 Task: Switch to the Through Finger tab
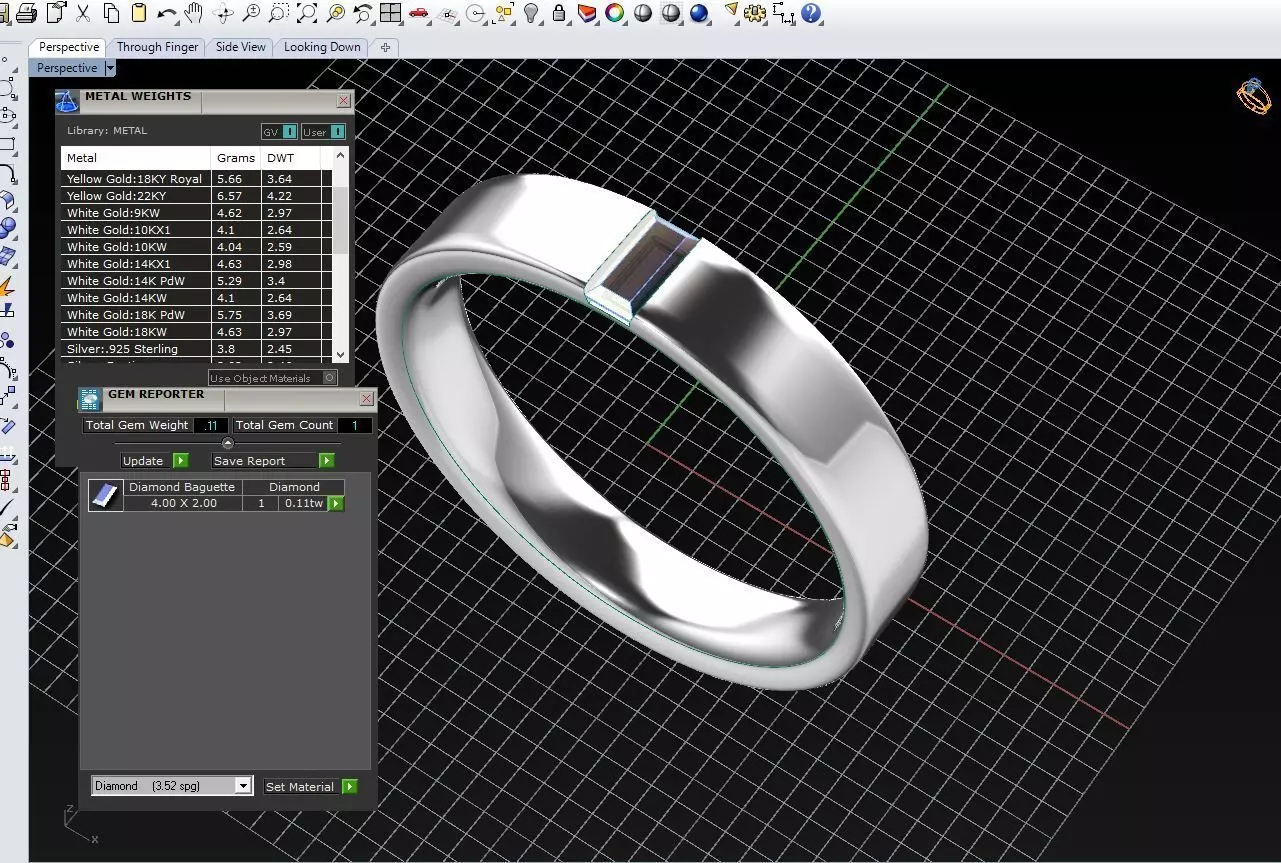click(x=157, y=47)
